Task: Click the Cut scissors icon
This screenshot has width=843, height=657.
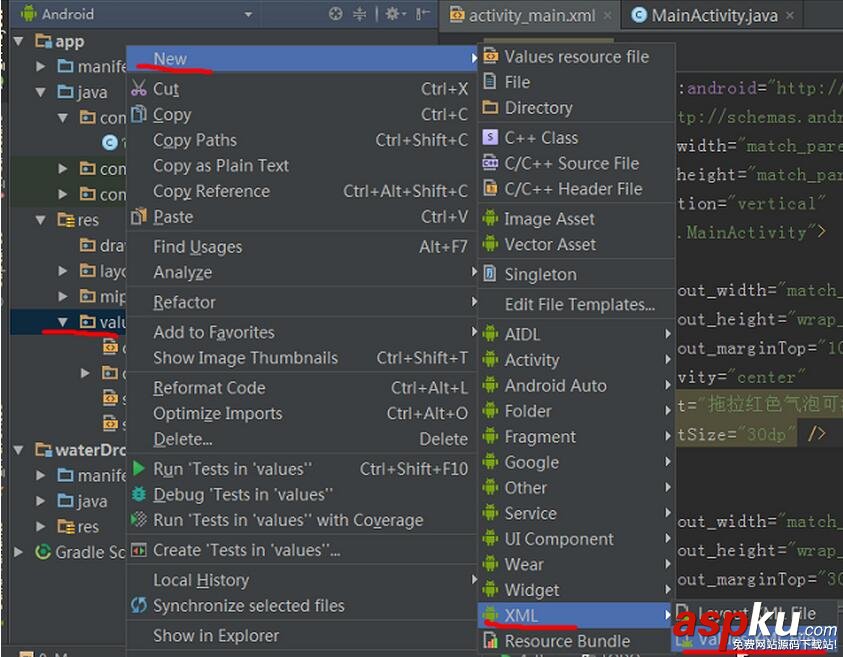Action: click(139, 88)
